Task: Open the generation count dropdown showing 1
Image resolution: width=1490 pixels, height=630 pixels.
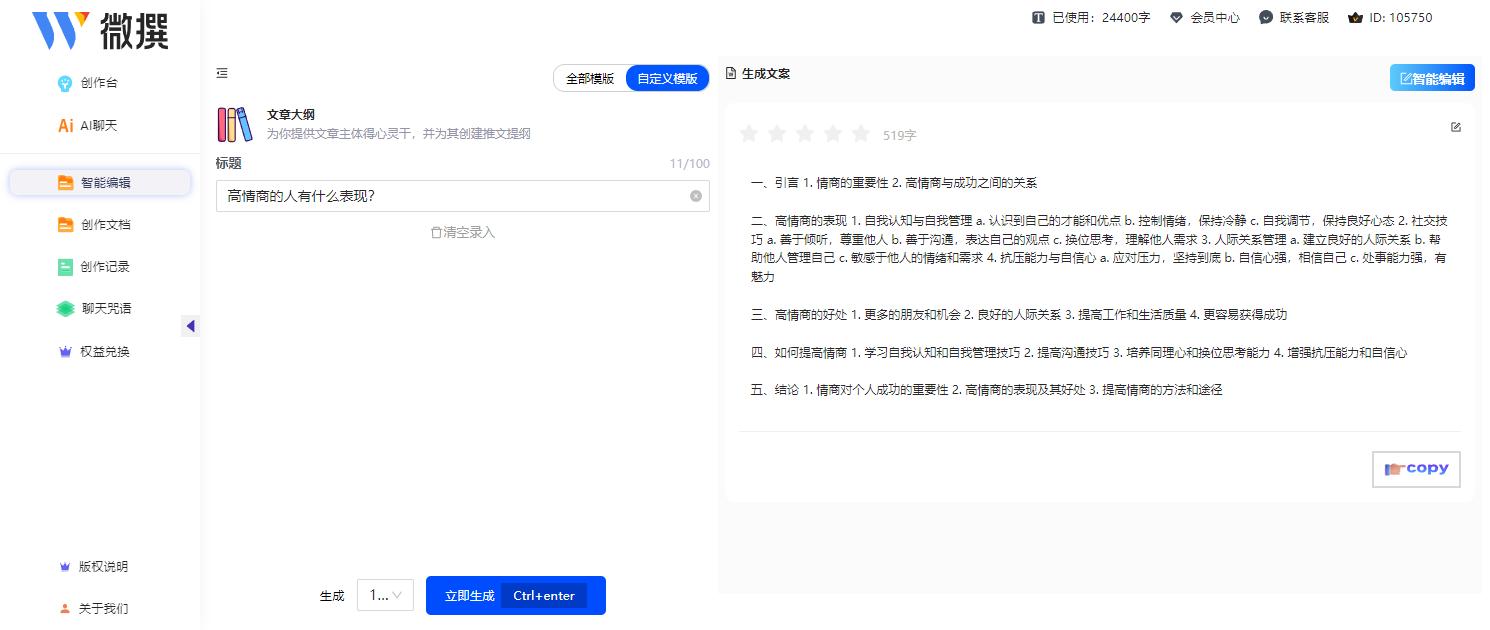Action: (385, 595)
